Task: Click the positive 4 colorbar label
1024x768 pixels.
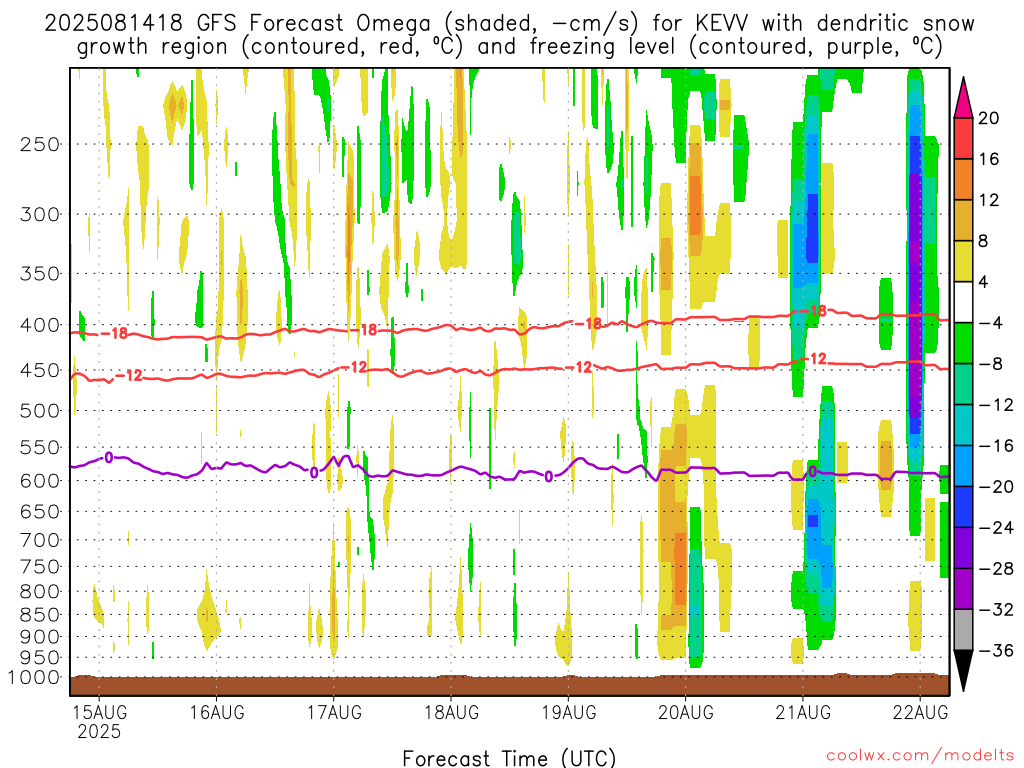Action: [x=984, y=282]
